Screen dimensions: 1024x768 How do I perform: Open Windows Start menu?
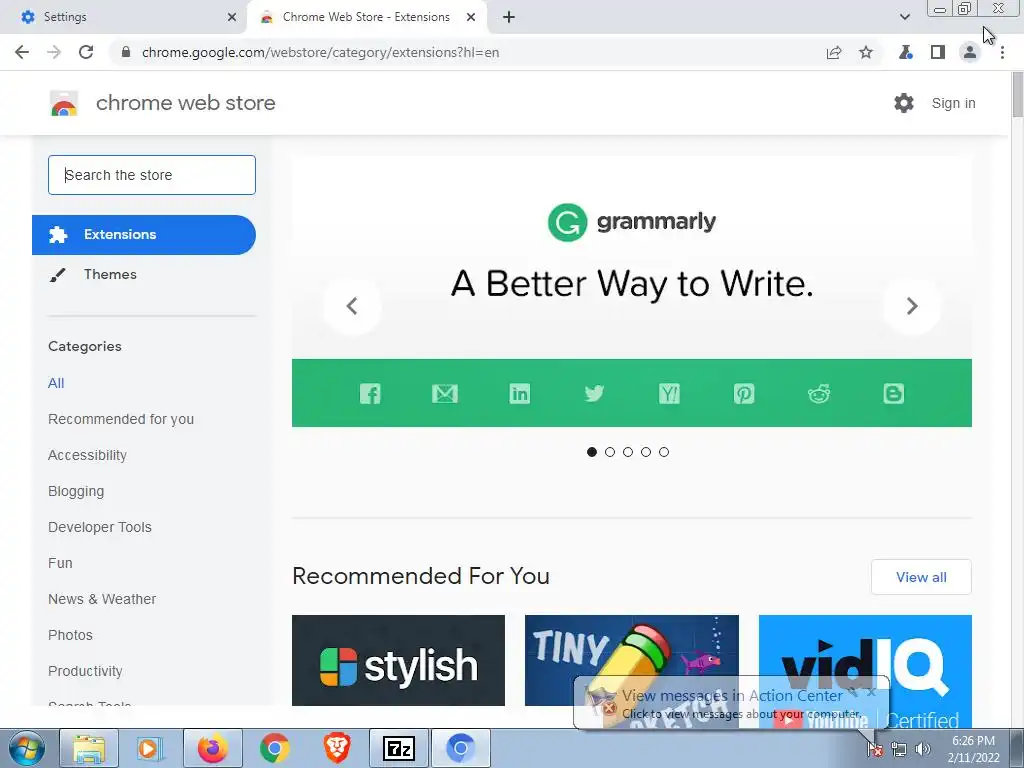pyautogui.click(x=27, y=748)
